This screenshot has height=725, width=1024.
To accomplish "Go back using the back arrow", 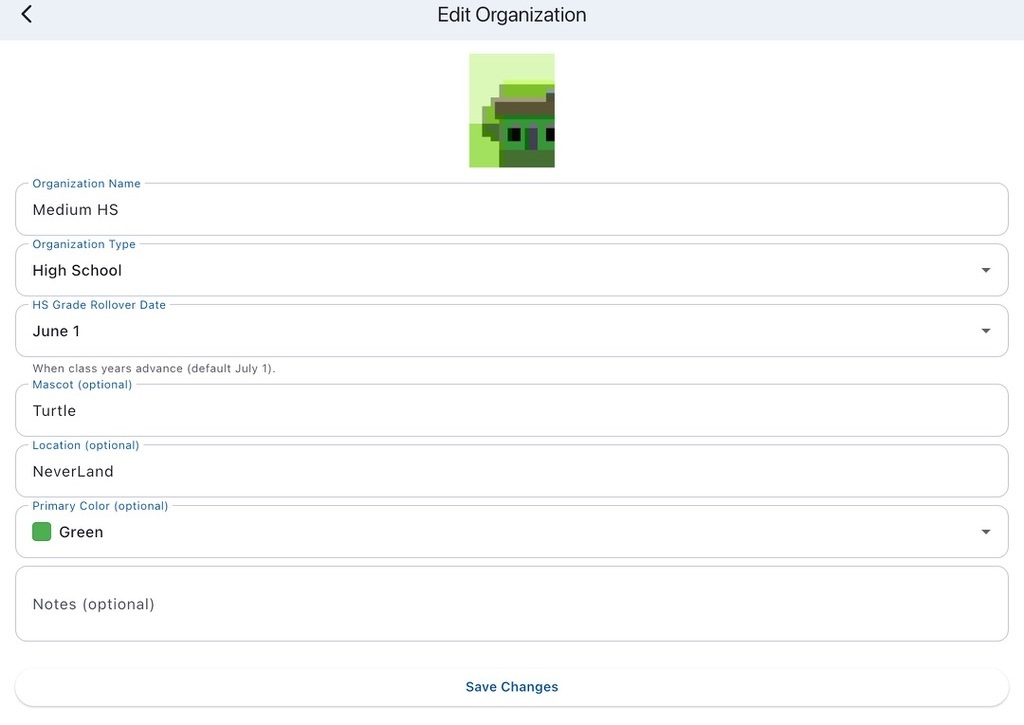I will point(27,14).
